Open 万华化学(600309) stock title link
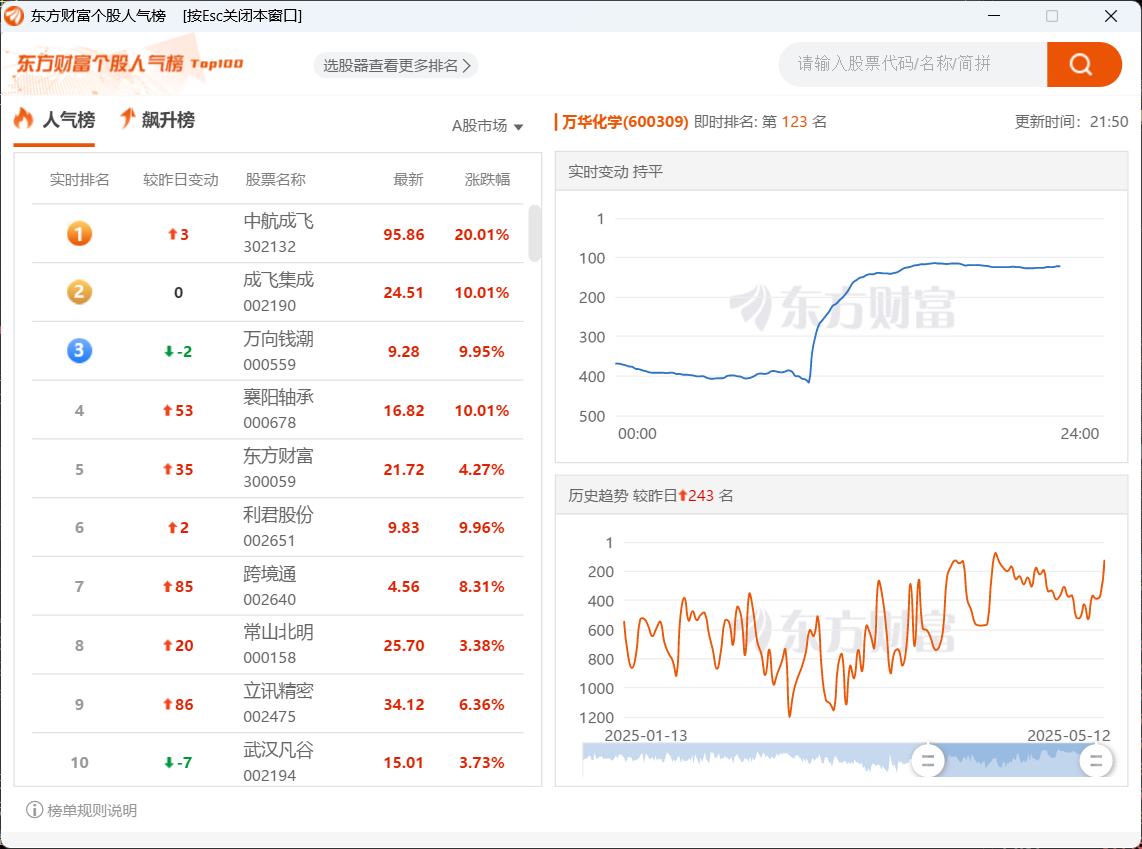The height and width of the screenshot is (849, 1142). pos(625,122)
